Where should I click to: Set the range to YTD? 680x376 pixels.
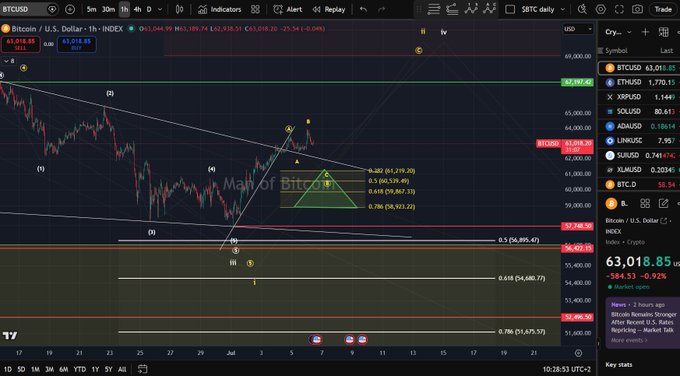click(80, 369)
